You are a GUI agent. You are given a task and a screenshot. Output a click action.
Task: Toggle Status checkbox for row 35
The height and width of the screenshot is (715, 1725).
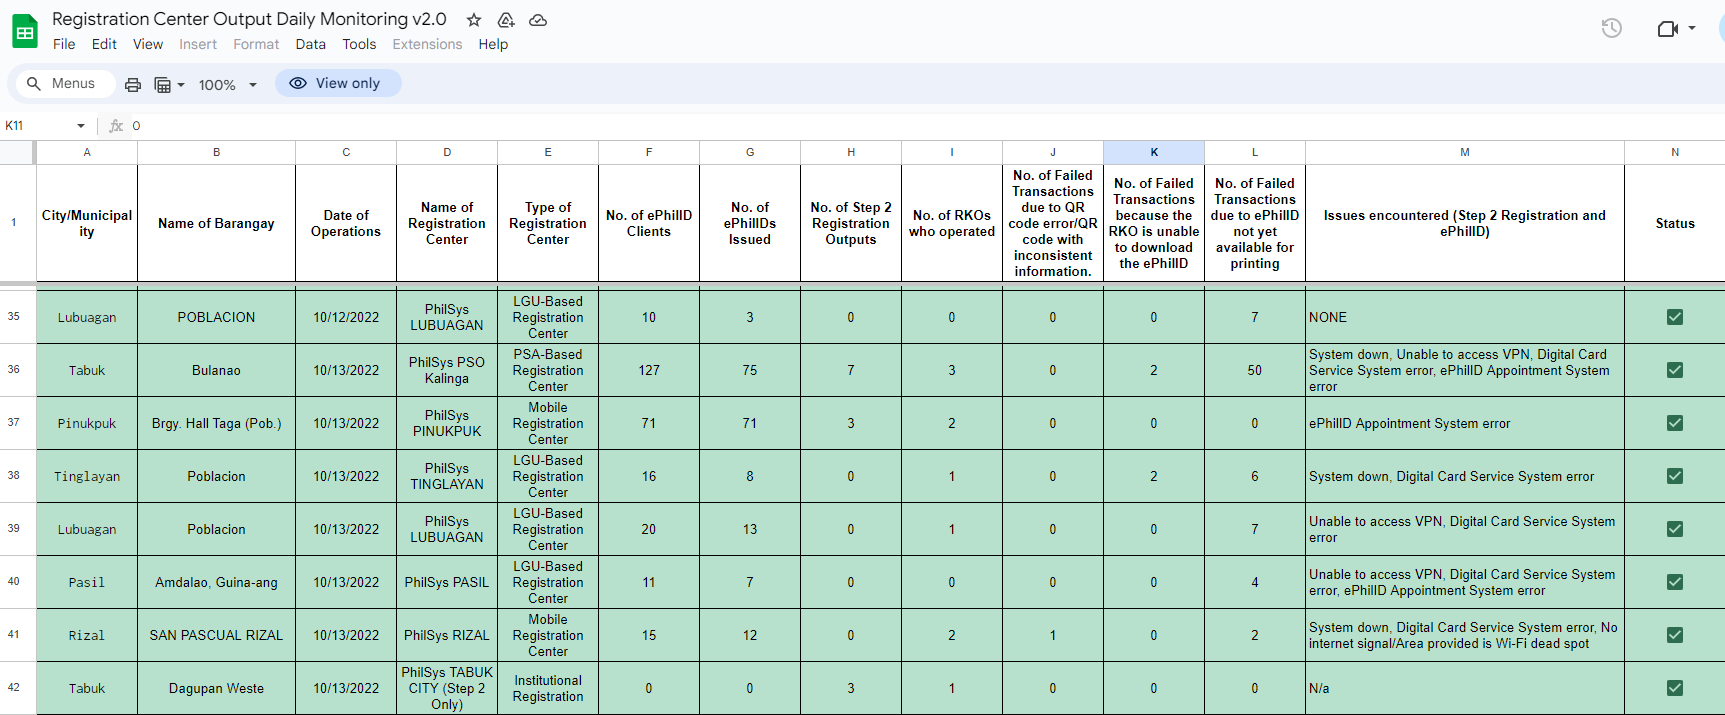[1675, 317]
